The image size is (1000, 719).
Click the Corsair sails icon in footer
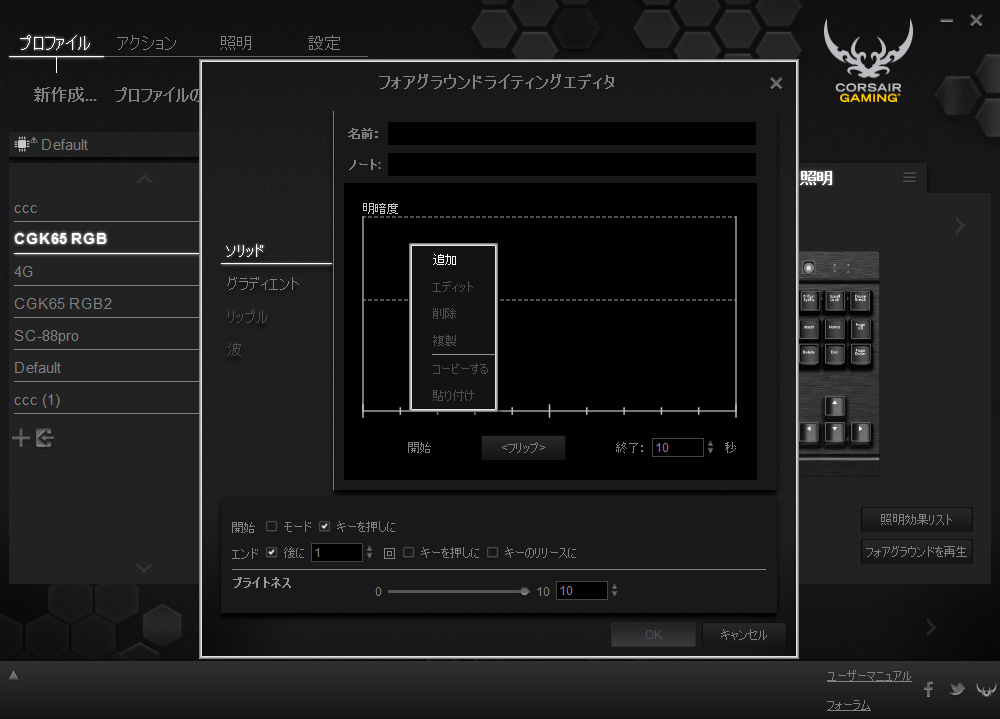click(986, 689)
